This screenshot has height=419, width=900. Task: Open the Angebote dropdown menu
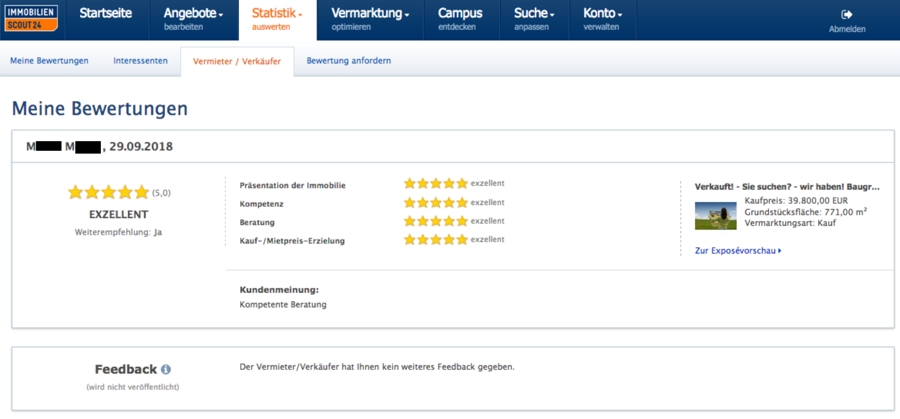click(194, 20)
